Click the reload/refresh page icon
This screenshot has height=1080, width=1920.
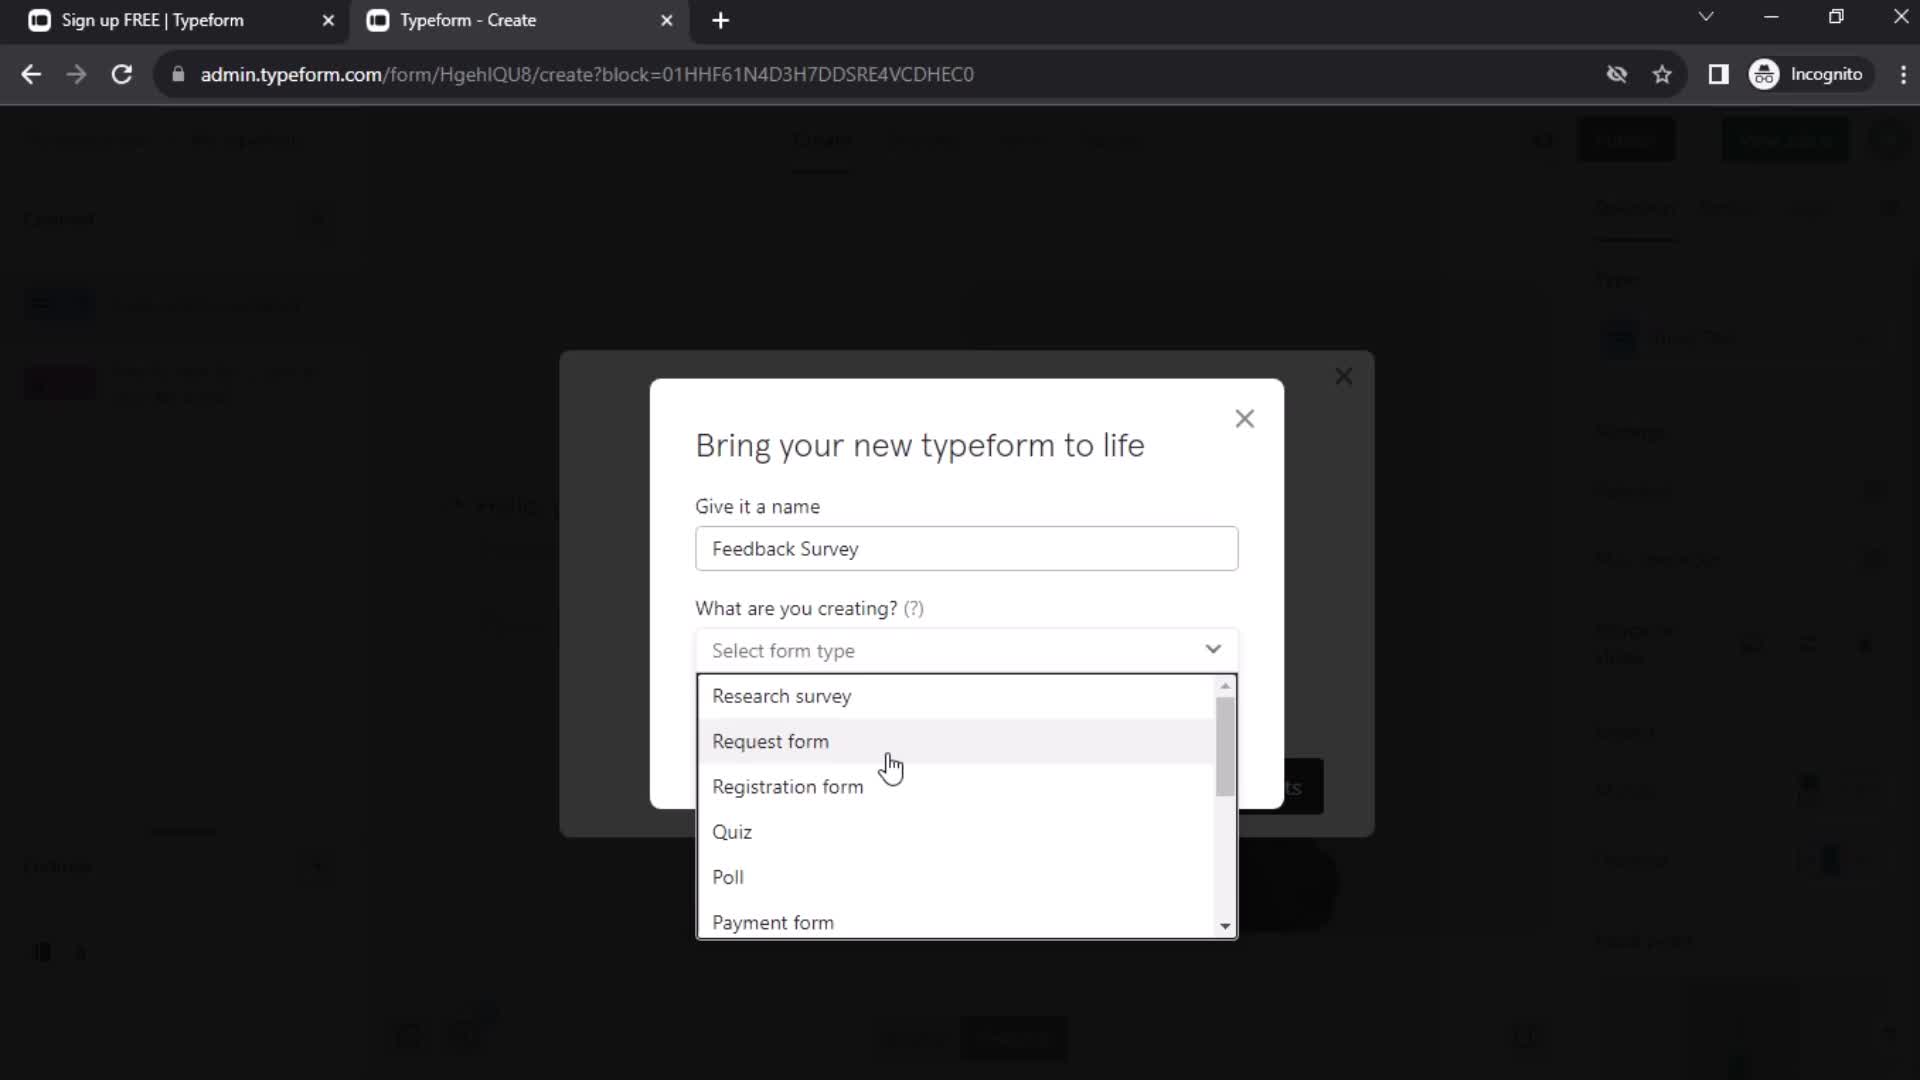[x=121, y=74]
